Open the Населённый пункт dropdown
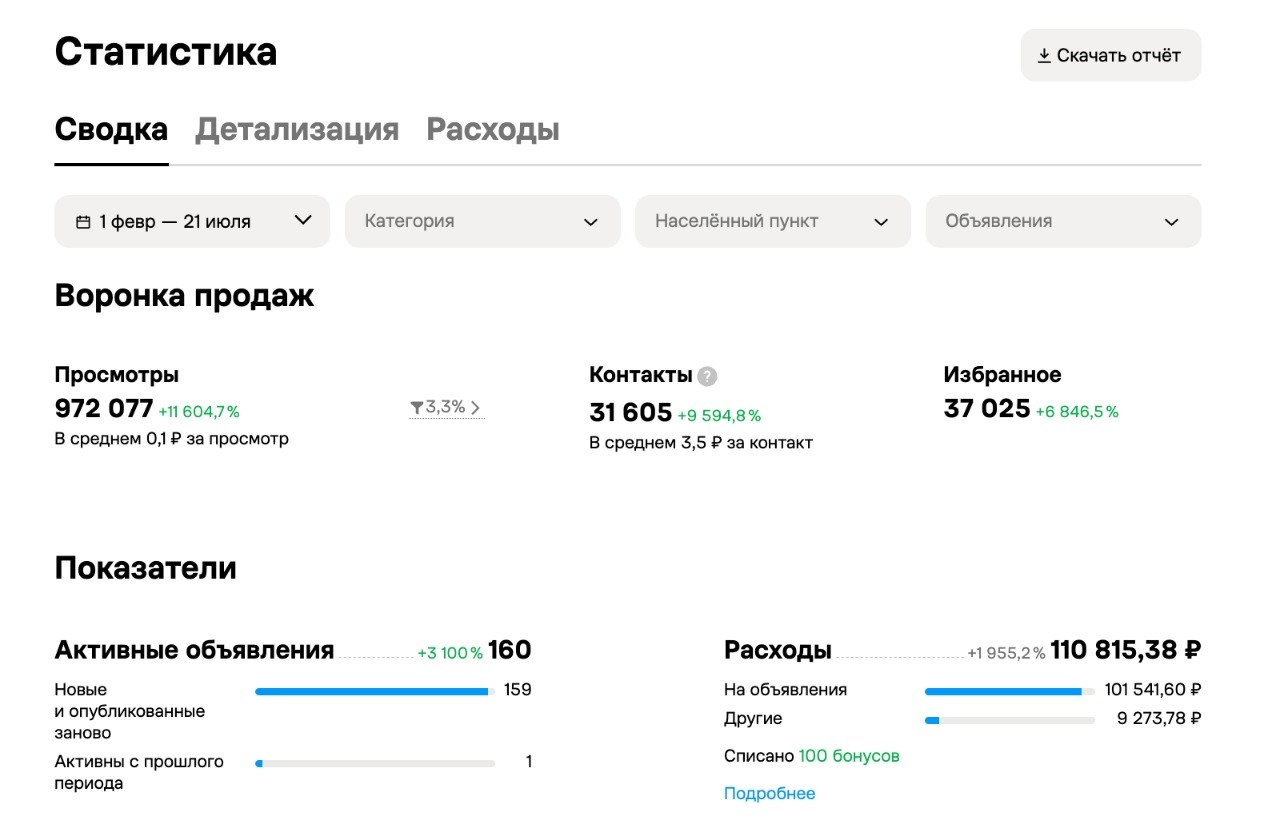The image size is (1280, 828). coord(773,221)
